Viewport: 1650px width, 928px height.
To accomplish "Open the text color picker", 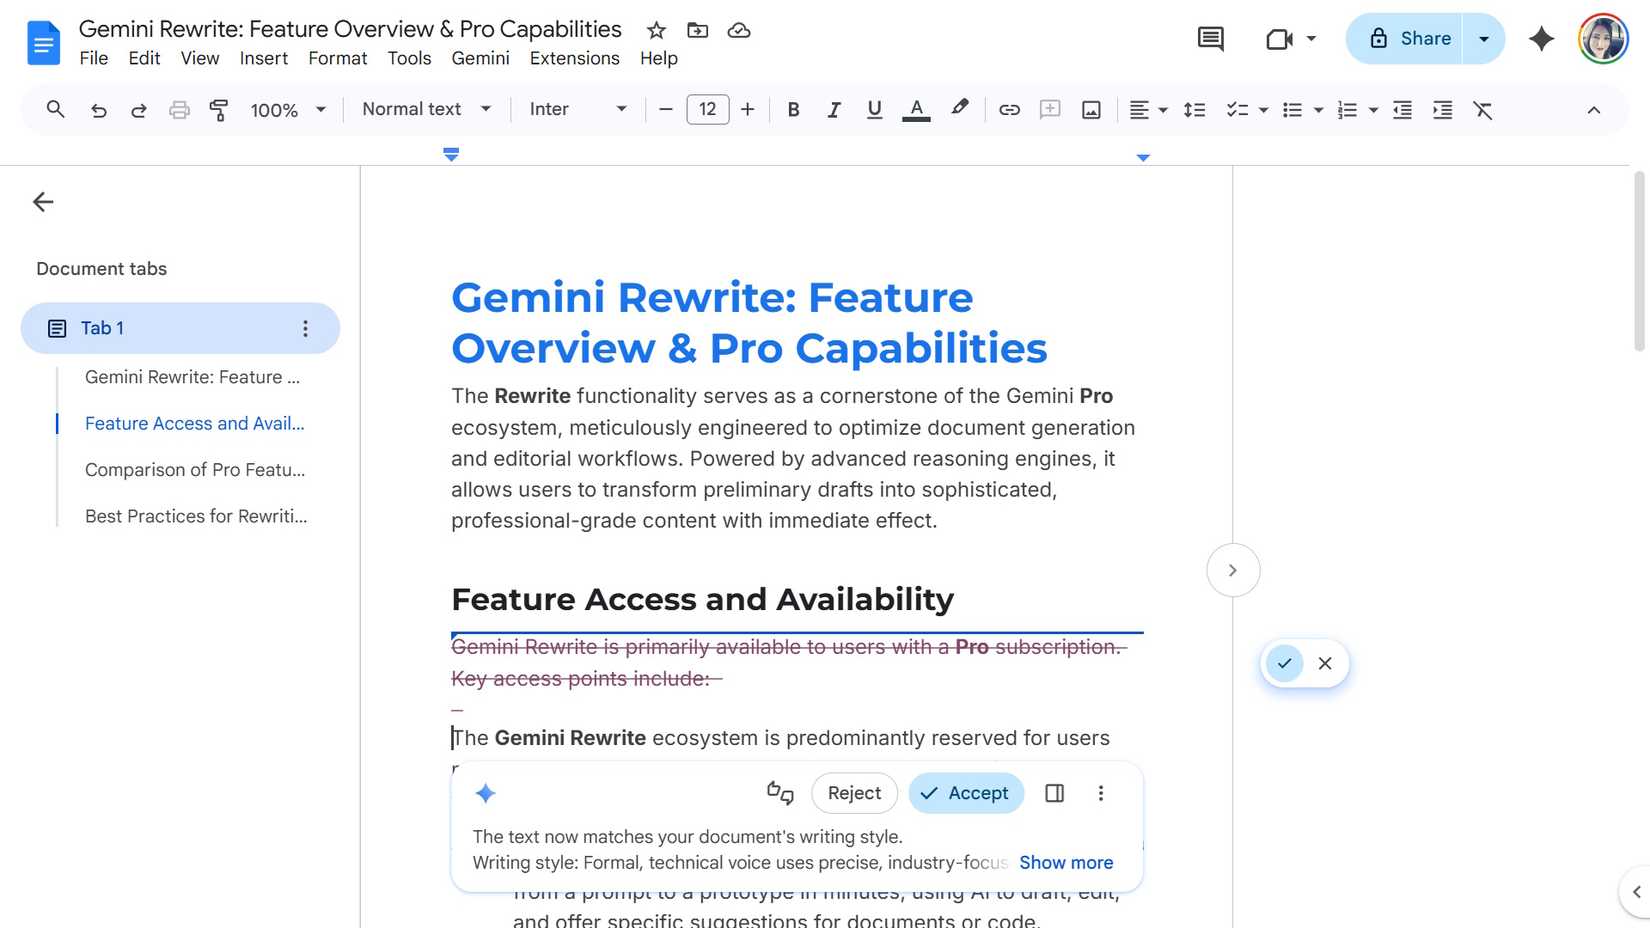I will click(916, 110).
